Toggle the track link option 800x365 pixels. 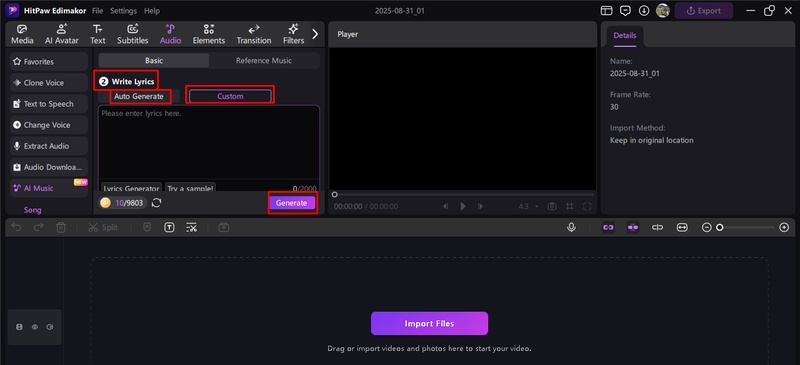click(608, 228)
